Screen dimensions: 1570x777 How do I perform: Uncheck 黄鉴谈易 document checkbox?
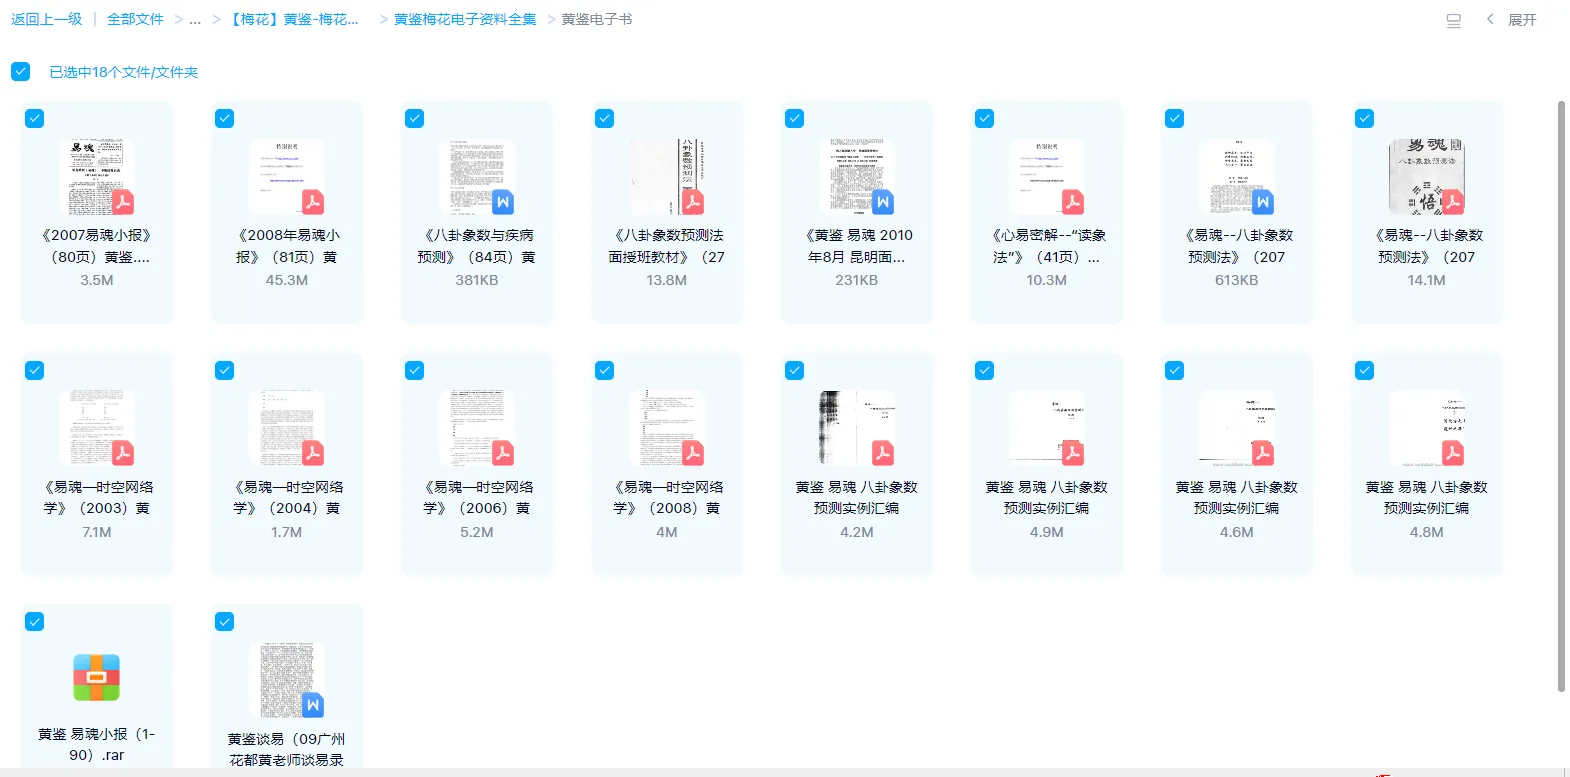coord(224,621)
